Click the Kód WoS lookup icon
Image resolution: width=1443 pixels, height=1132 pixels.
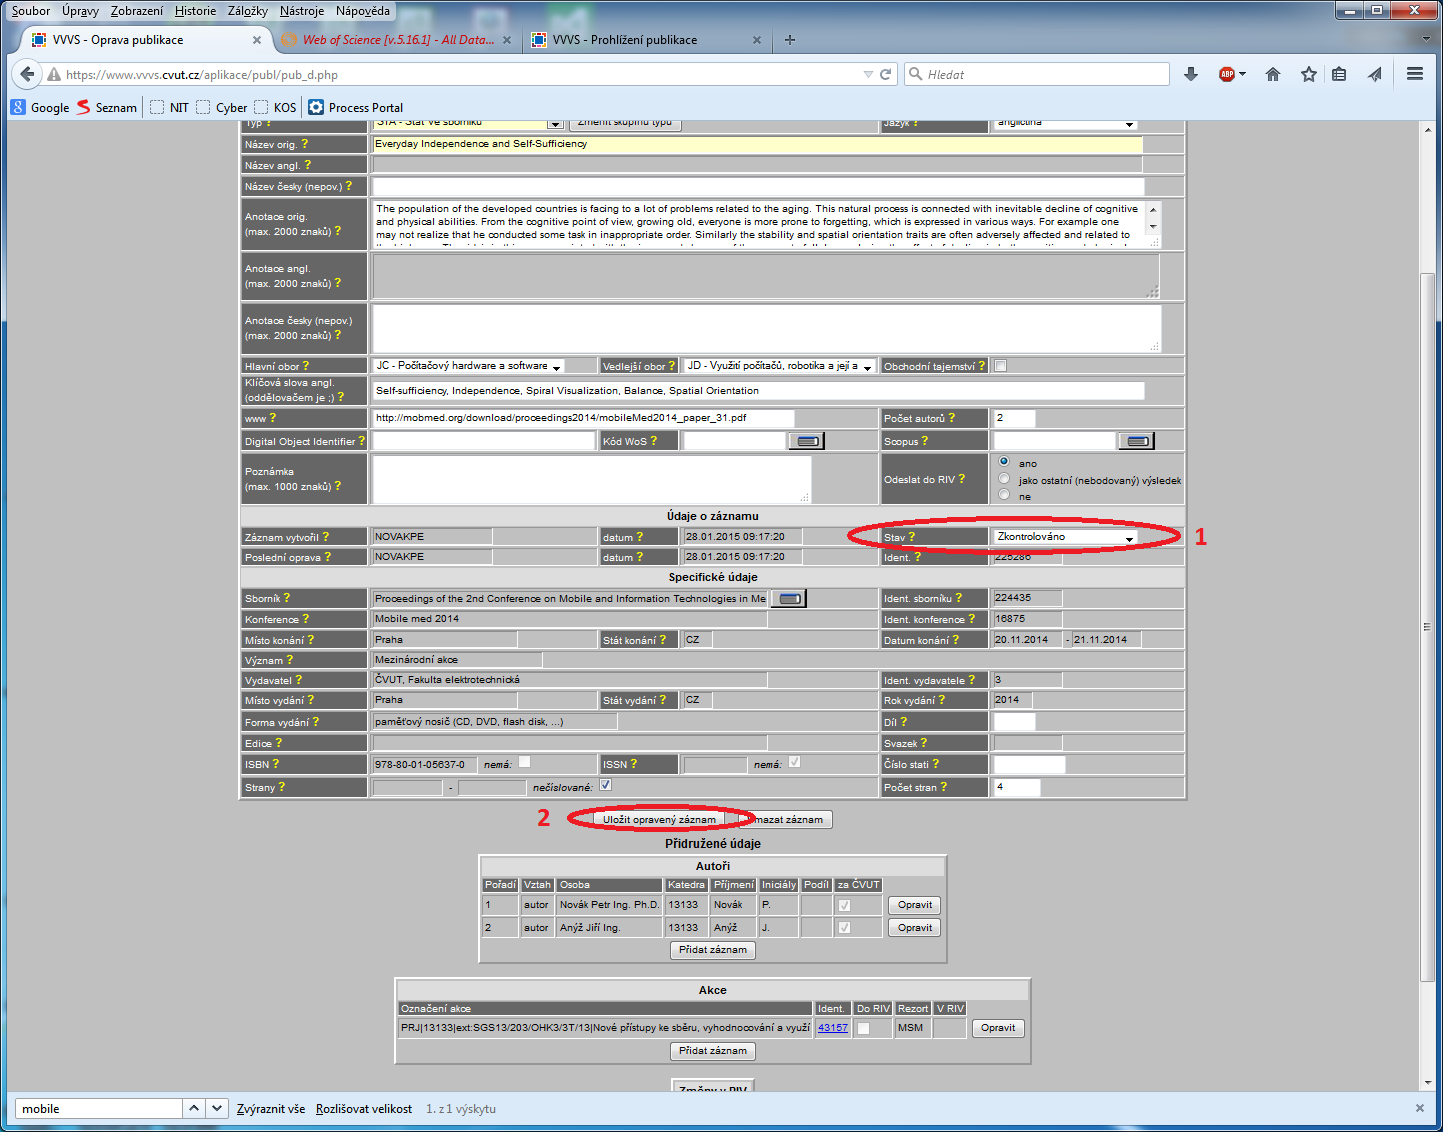coord(808,441)
